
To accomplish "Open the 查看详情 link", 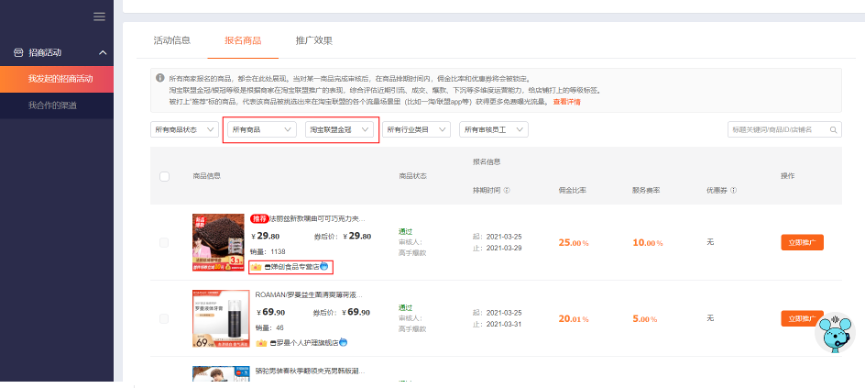I will tap(567, 102).
